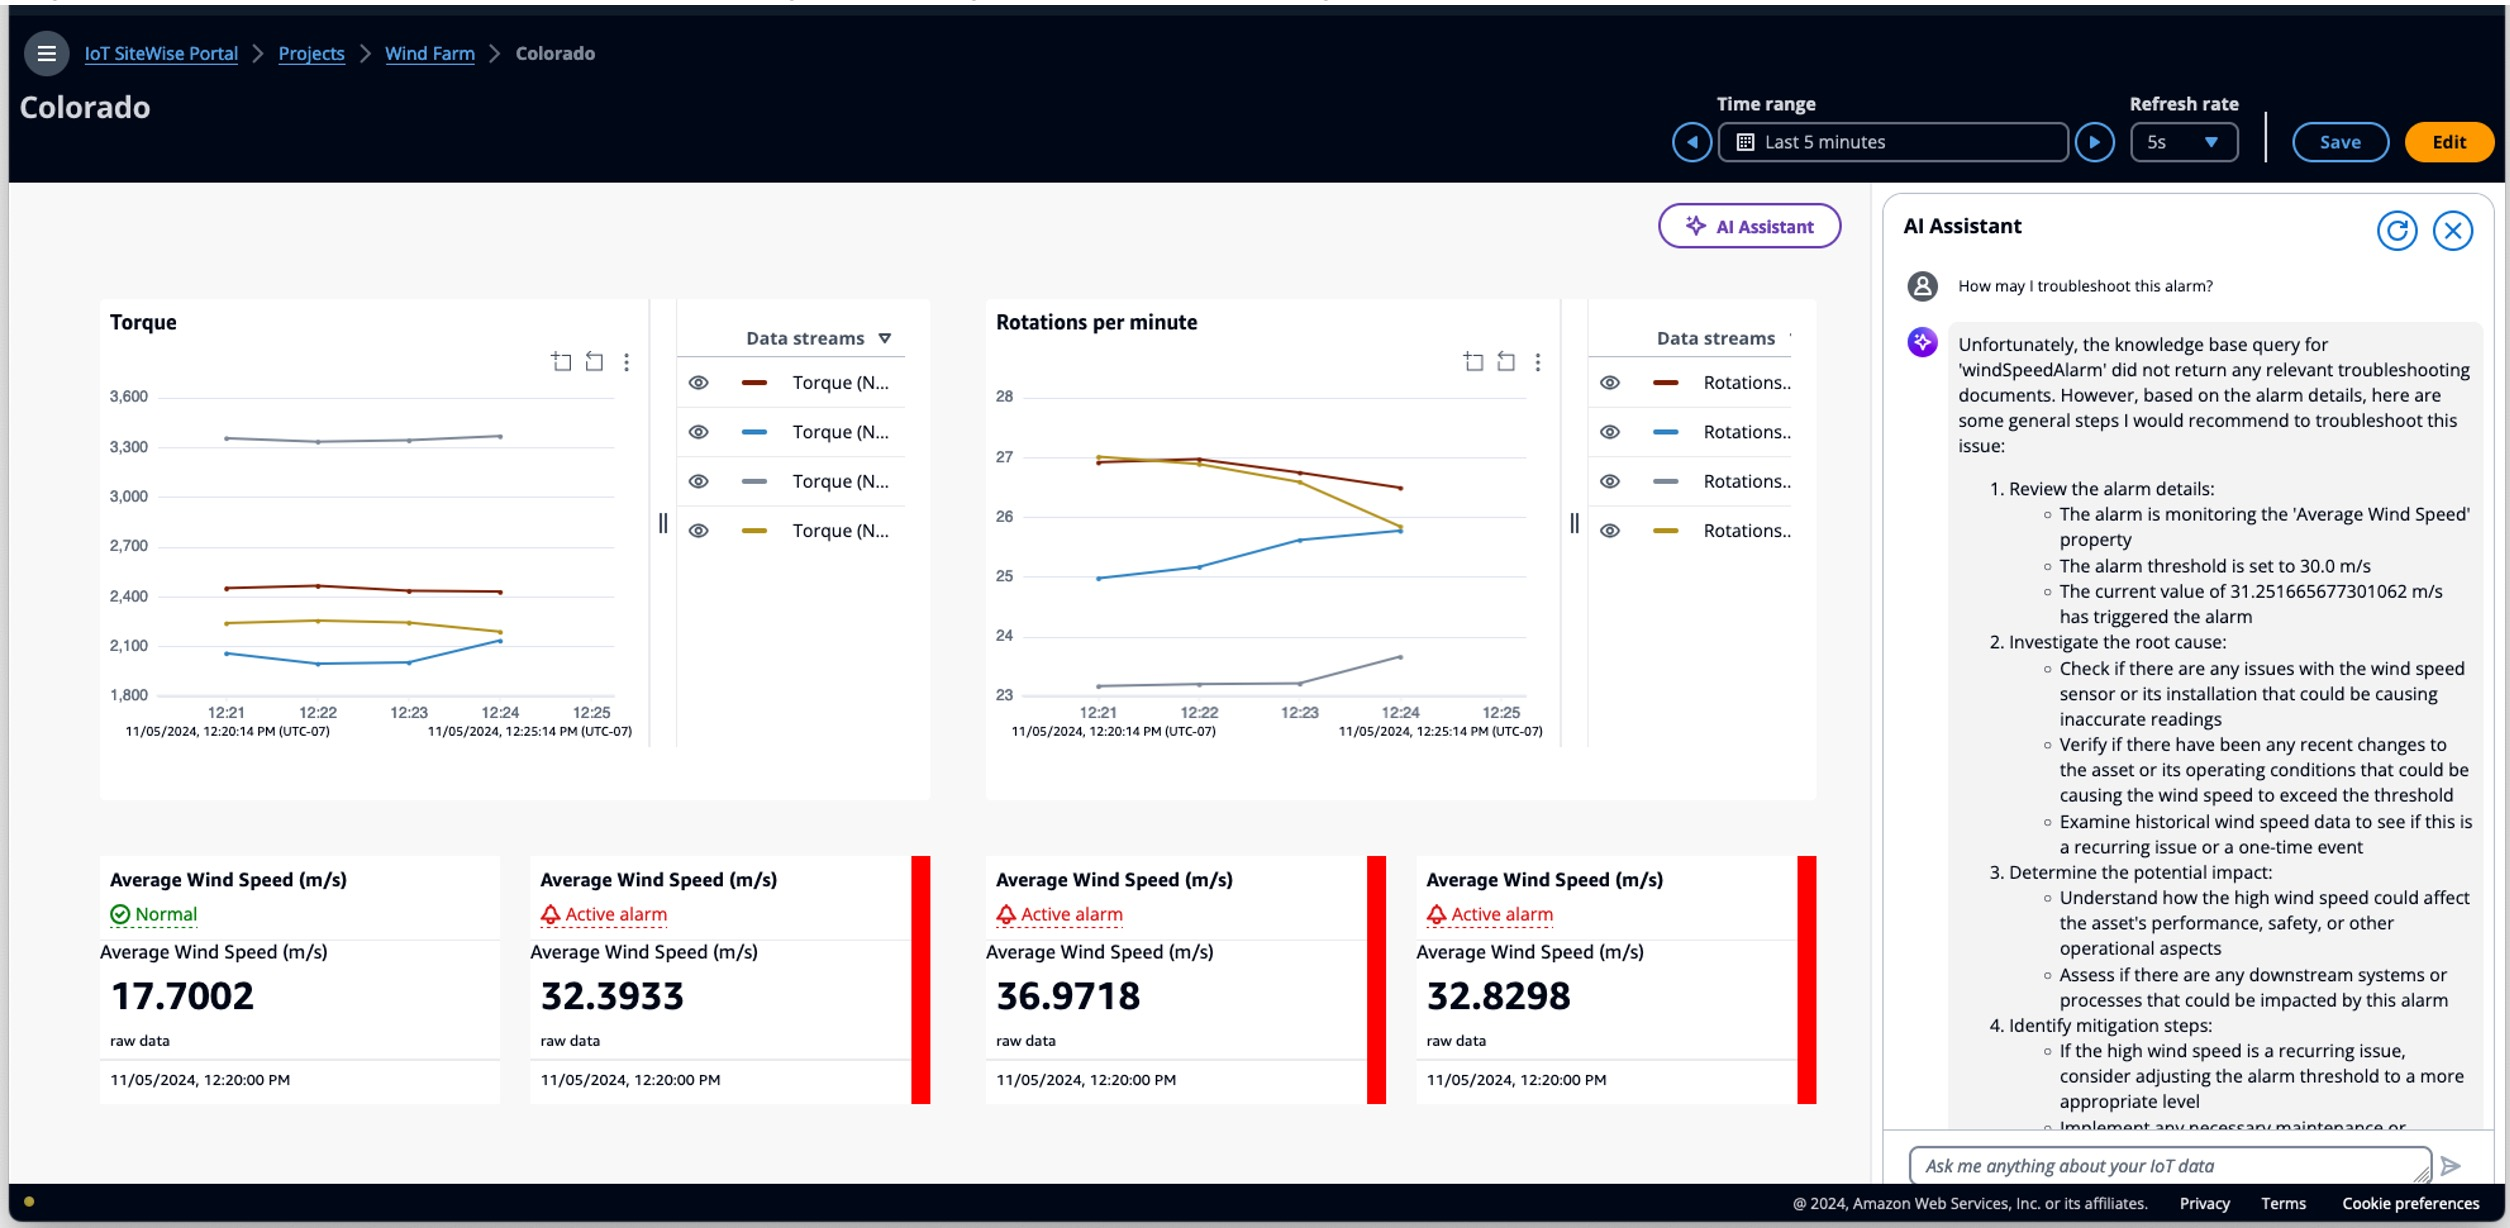
Task: Open the Last 5 minutes time range picker
Action: click(1892, 142)
